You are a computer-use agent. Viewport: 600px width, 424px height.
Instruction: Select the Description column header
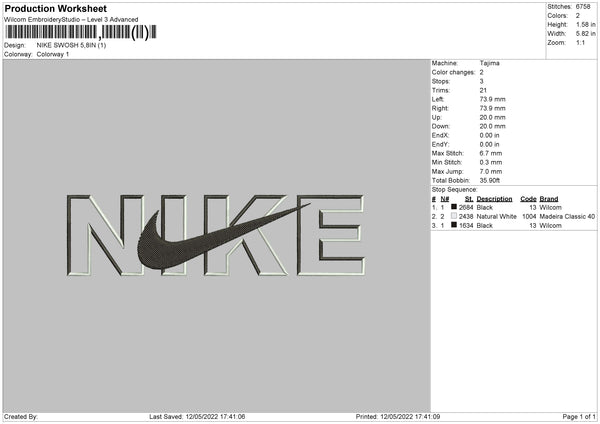click(x=494, y=199)
